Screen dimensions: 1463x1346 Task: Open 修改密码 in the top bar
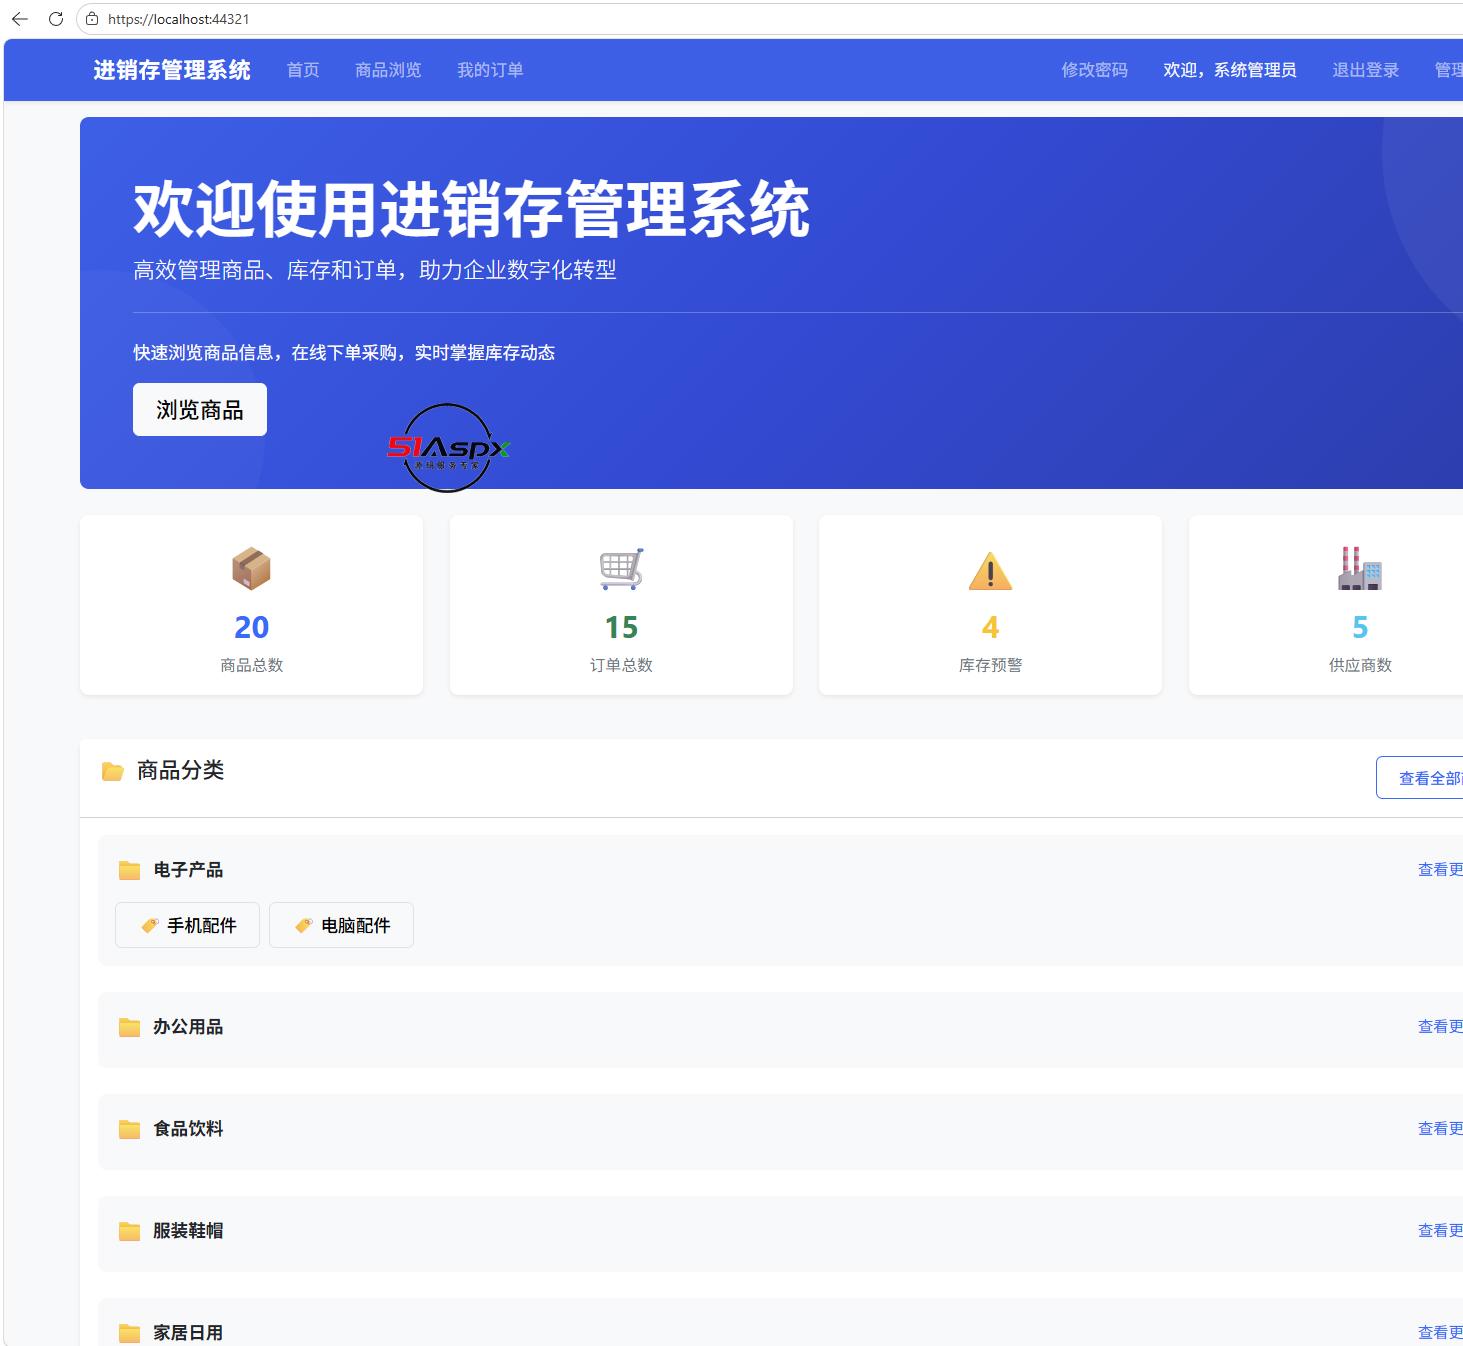(1094, 70)
